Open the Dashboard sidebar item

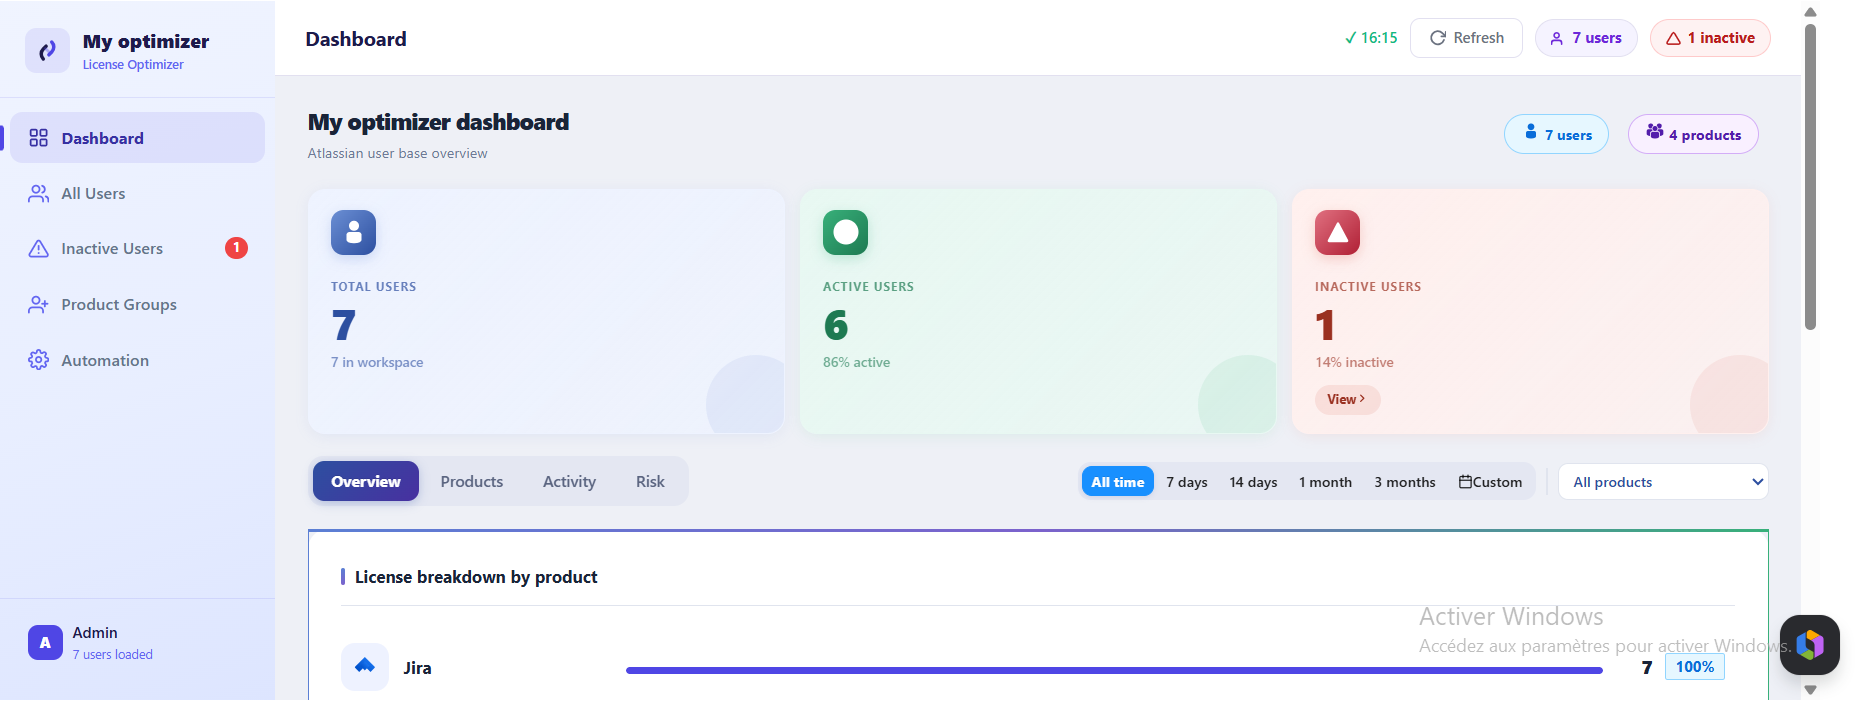[x=137, y=138]
